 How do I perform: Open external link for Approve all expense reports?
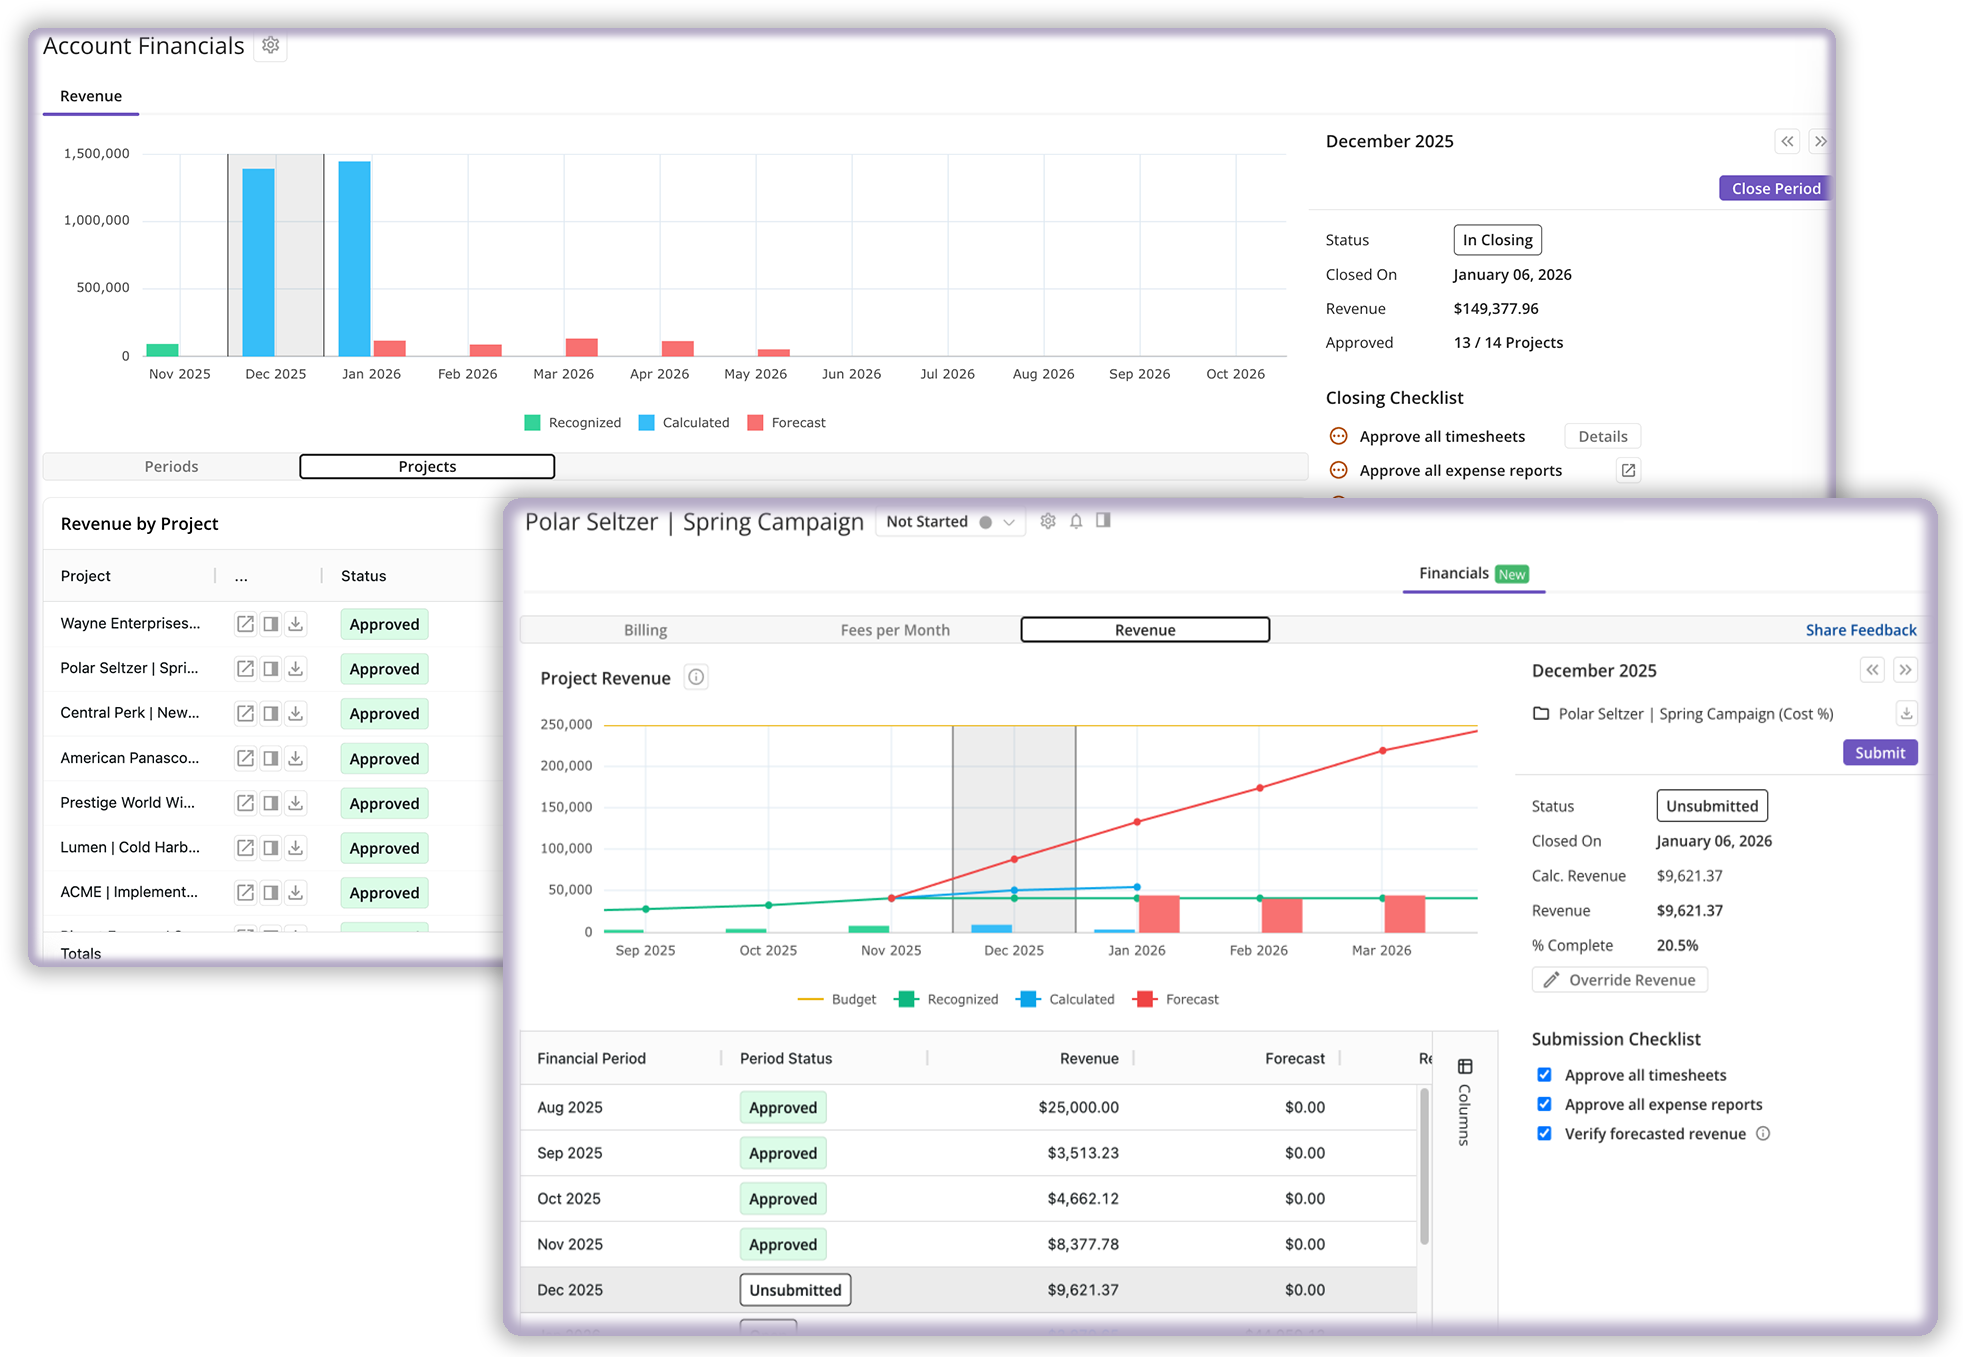[1628, 470]
